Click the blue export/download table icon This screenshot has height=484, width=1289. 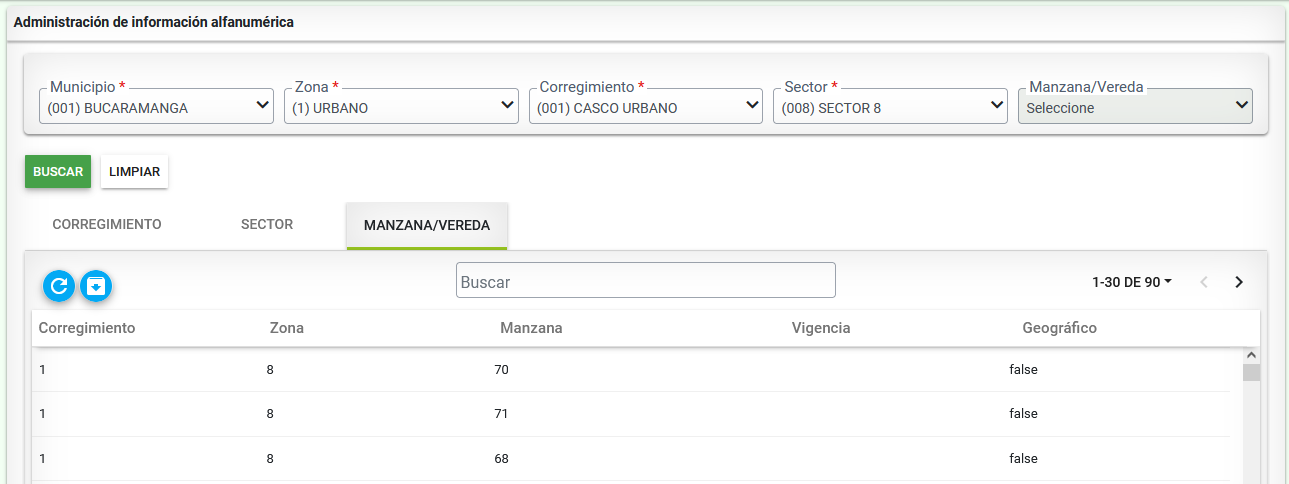tap(96, 286)
